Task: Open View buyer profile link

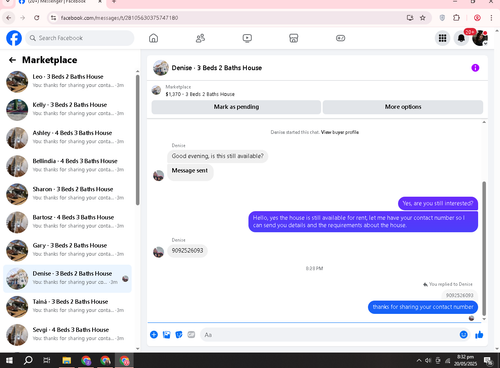Action: [x=340, y=132]
